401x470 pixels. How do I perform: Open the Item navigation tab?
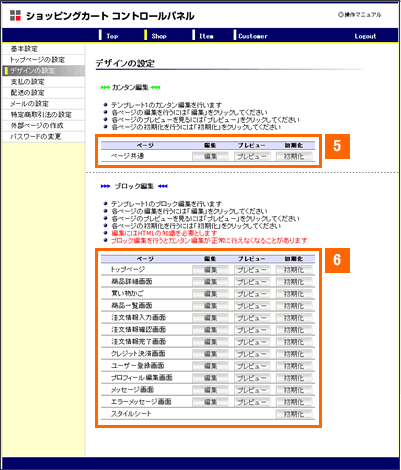pos(206,36)
